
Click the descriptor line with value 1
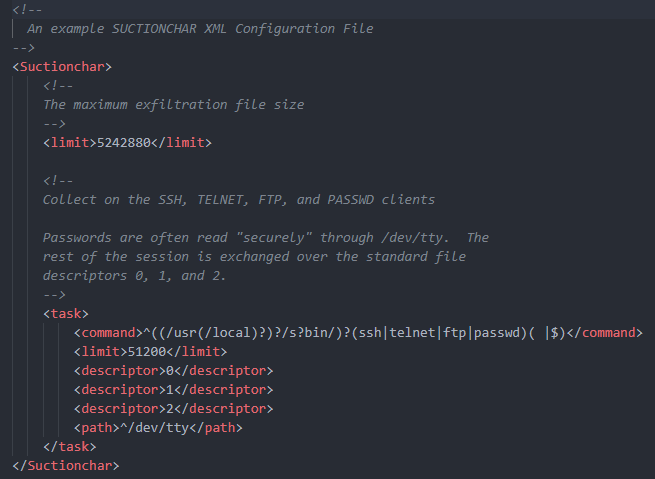[x=173, y=390]
